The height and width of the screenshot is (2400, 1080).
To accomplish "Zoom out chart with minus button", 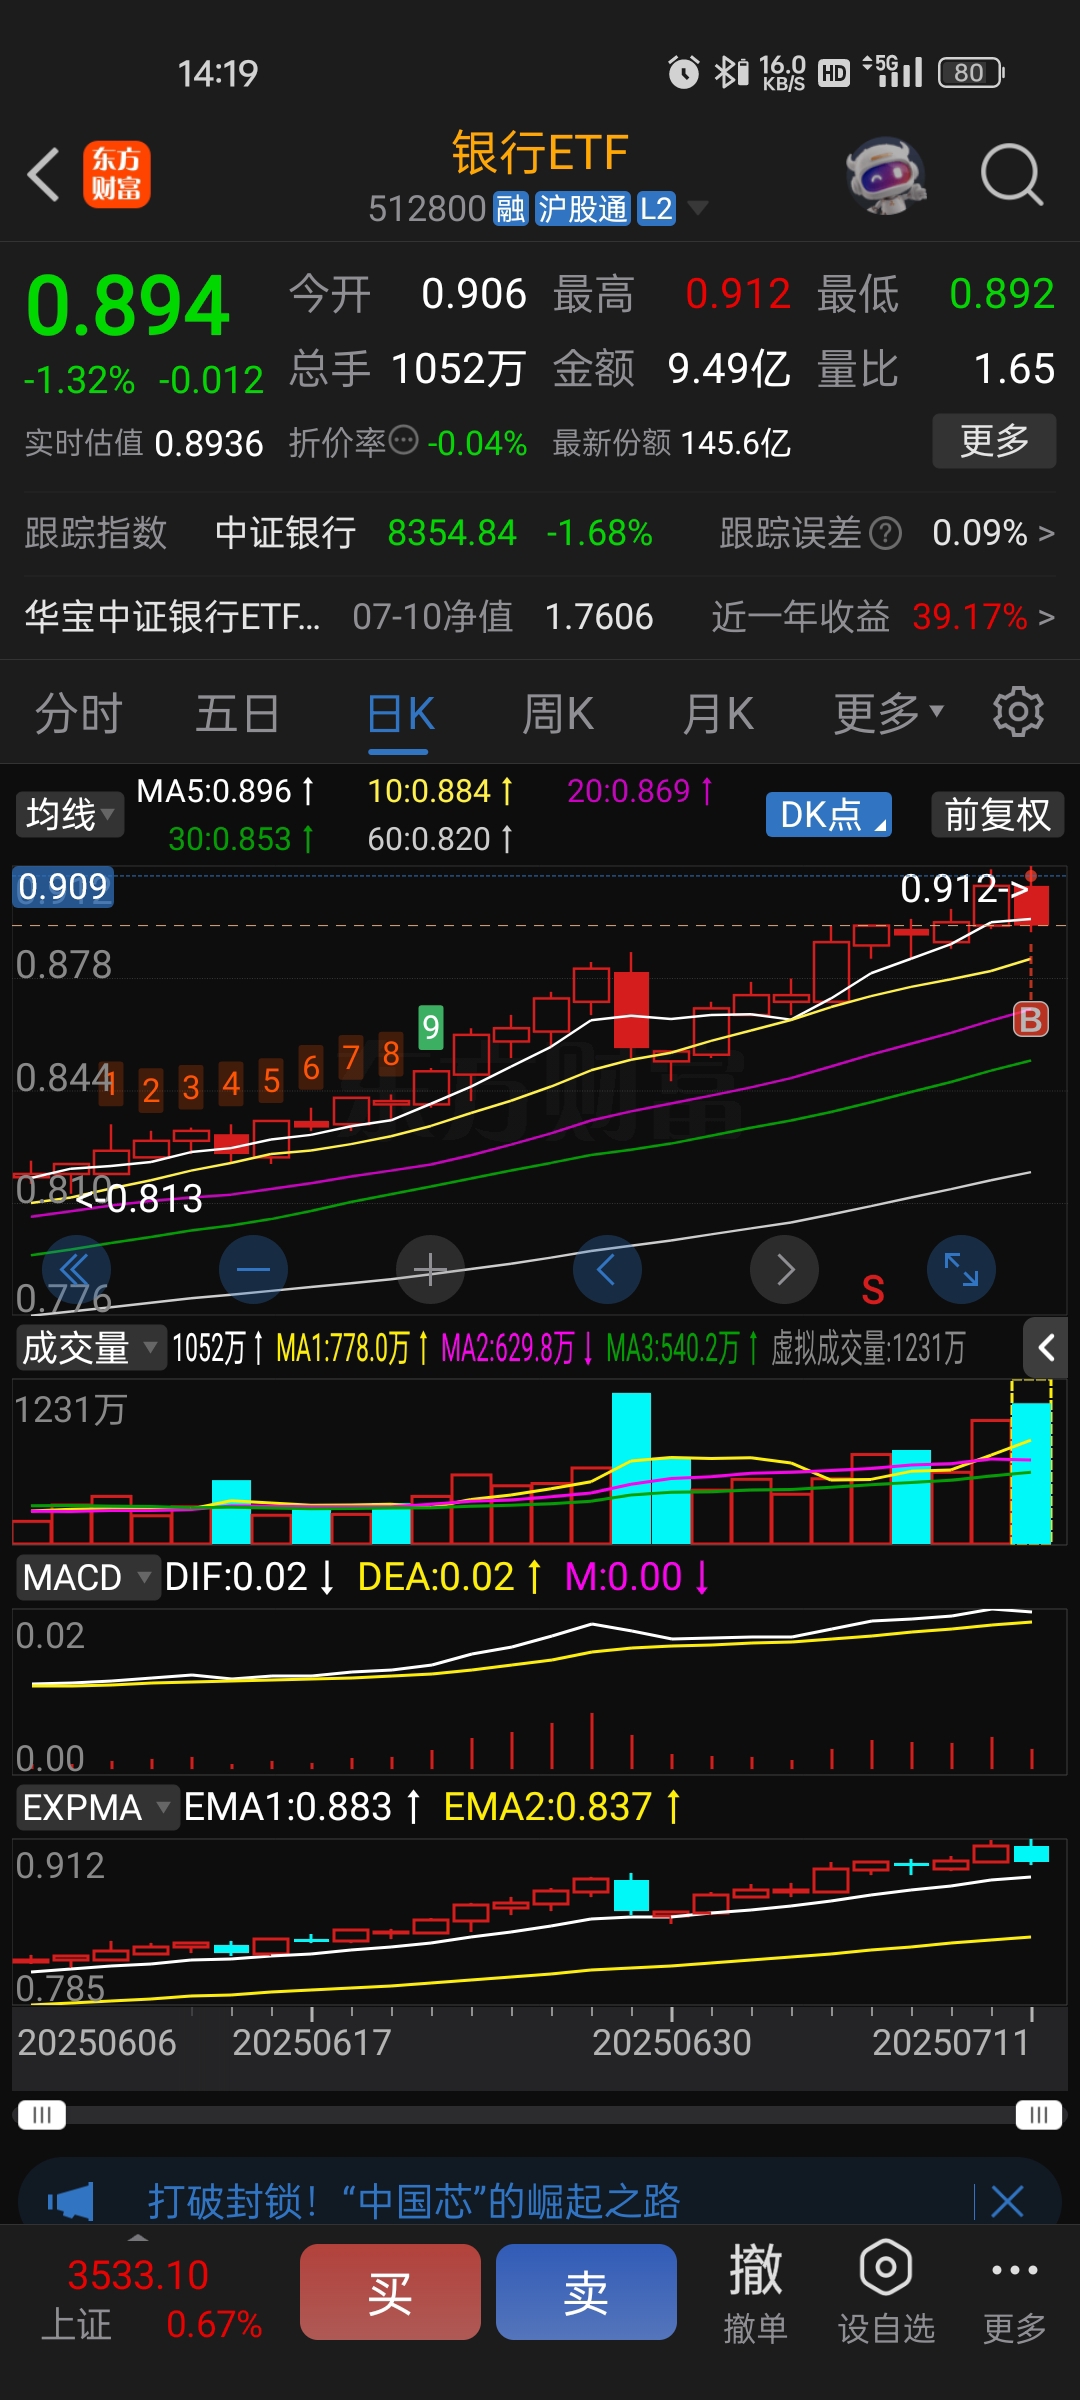I will tap(253, 1270).
